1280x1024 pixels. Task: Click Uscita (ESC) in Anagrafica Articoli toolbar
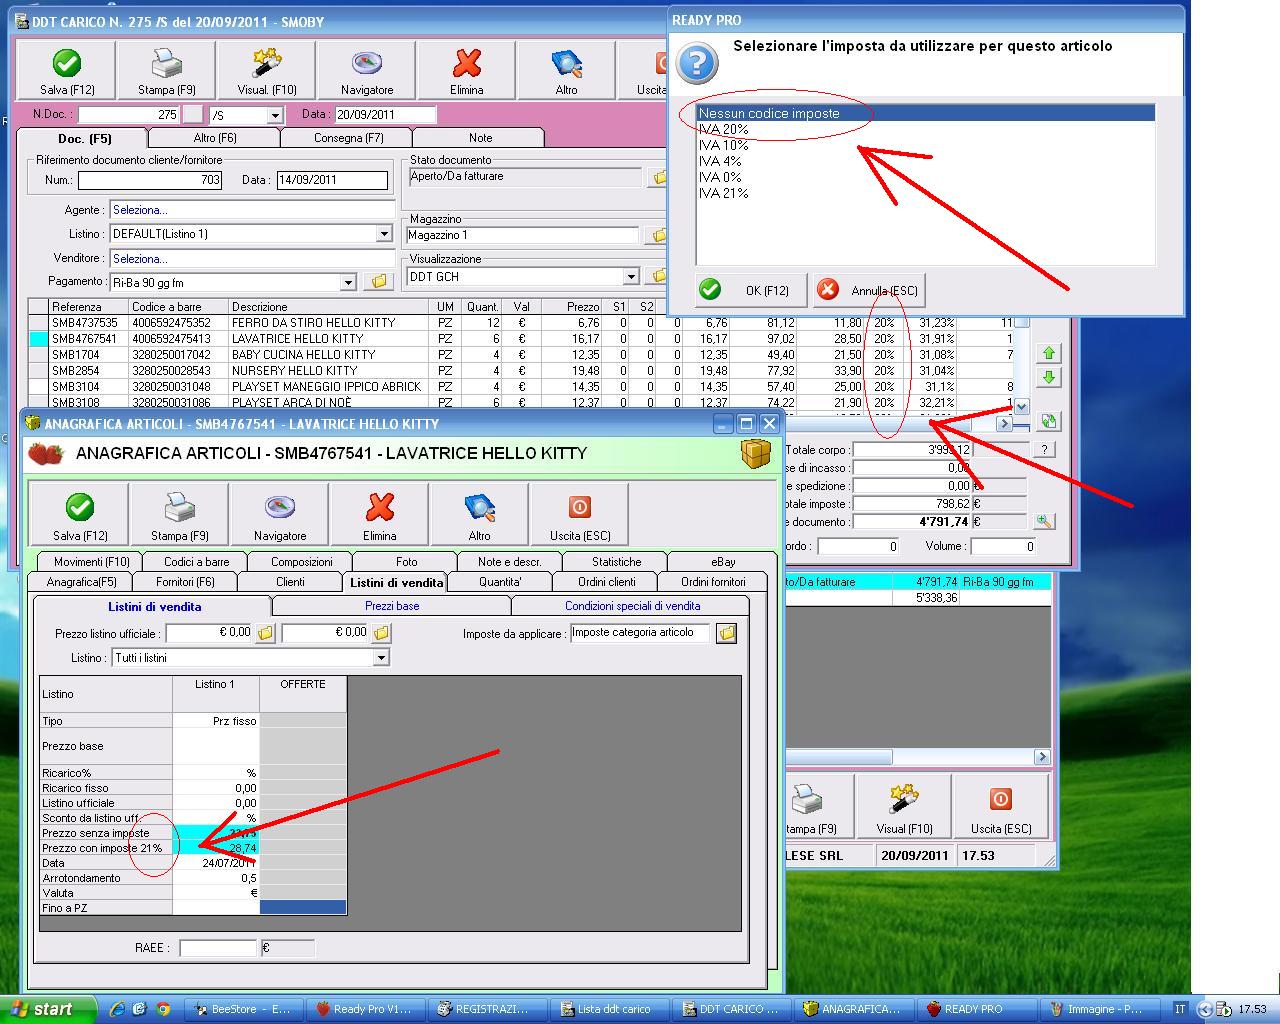coord(580,515)
